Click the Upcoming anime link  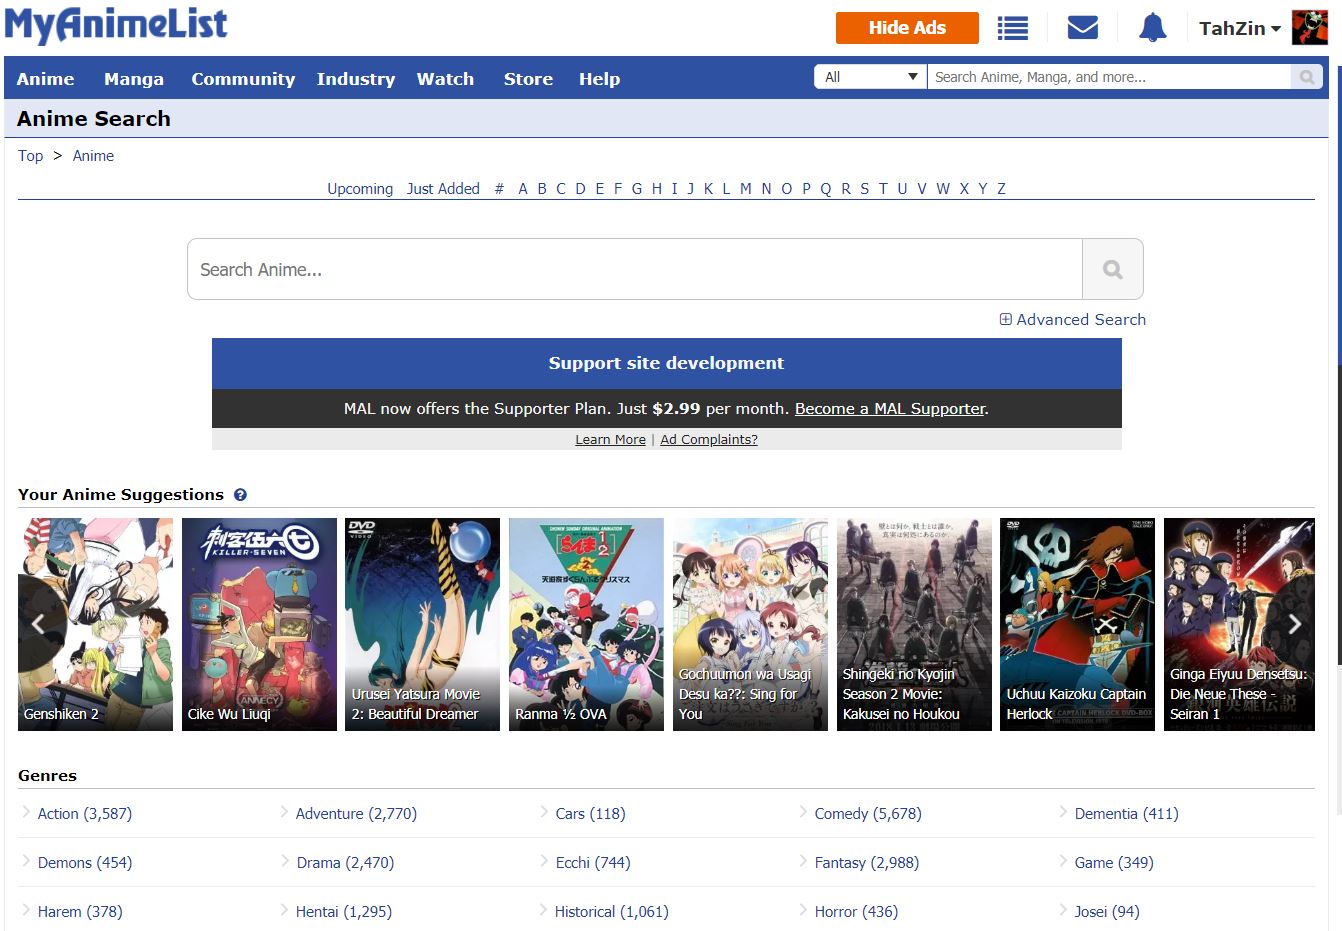360,188
